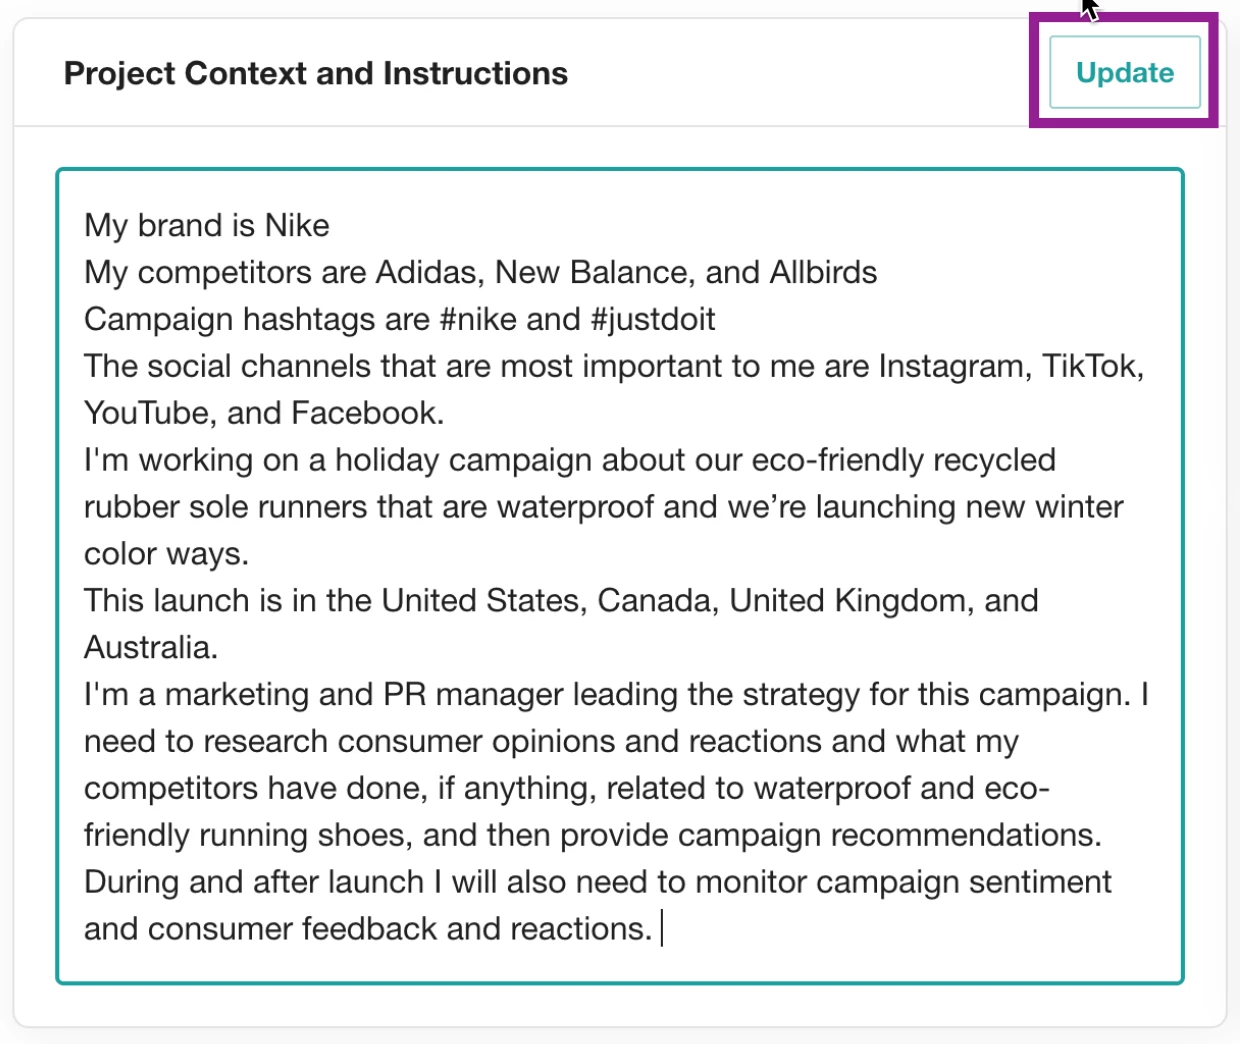Click the 'Project Context and Instructions' heading
Image resolution: width=1260 pixels, height=1044 pixels.
click(315, 73)
